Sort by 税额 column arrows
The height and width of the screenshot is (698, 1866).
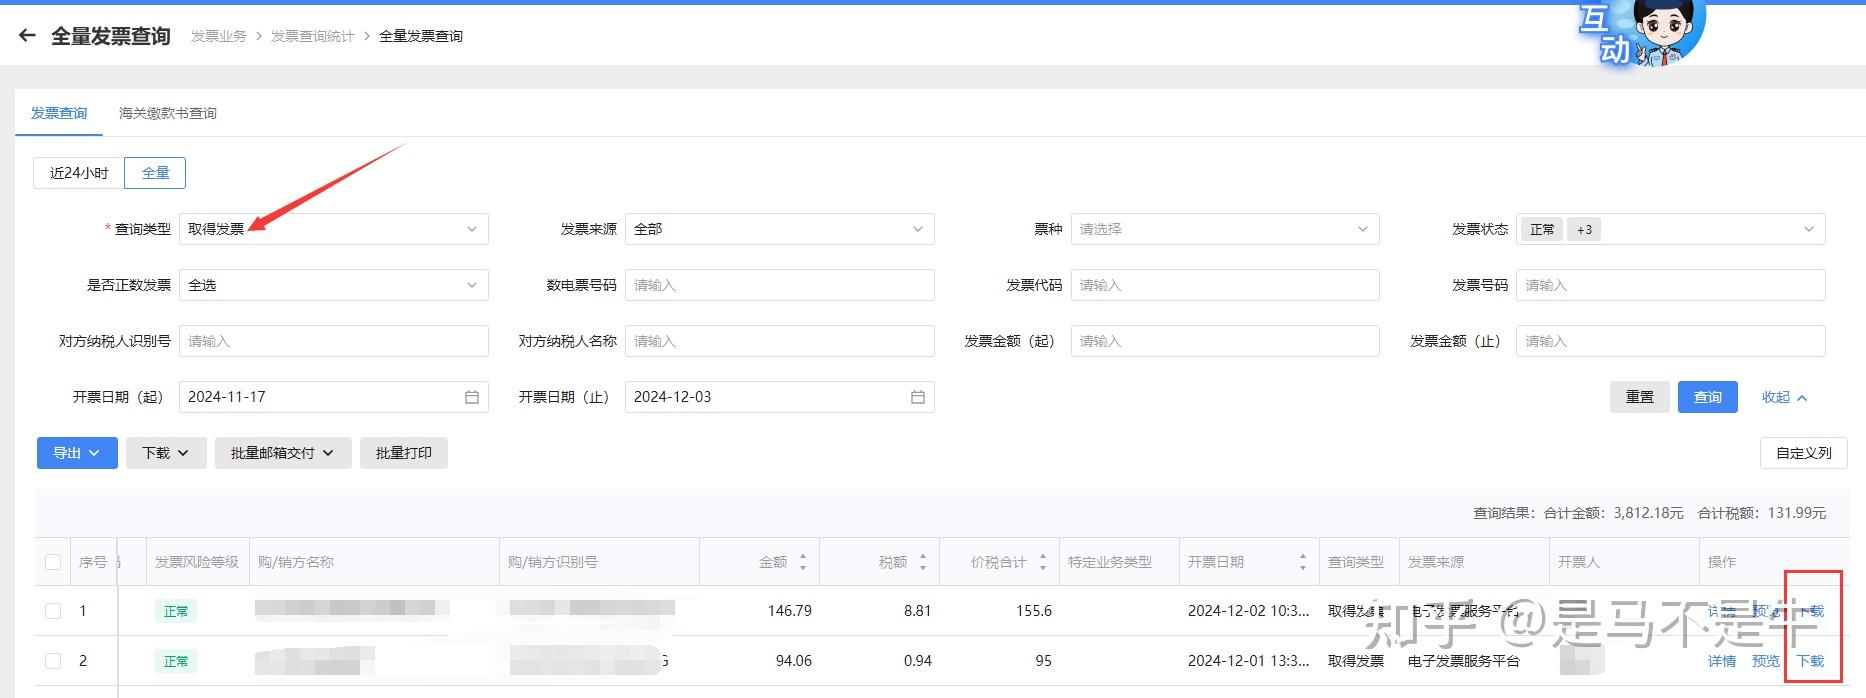click(x=923, y=562)
